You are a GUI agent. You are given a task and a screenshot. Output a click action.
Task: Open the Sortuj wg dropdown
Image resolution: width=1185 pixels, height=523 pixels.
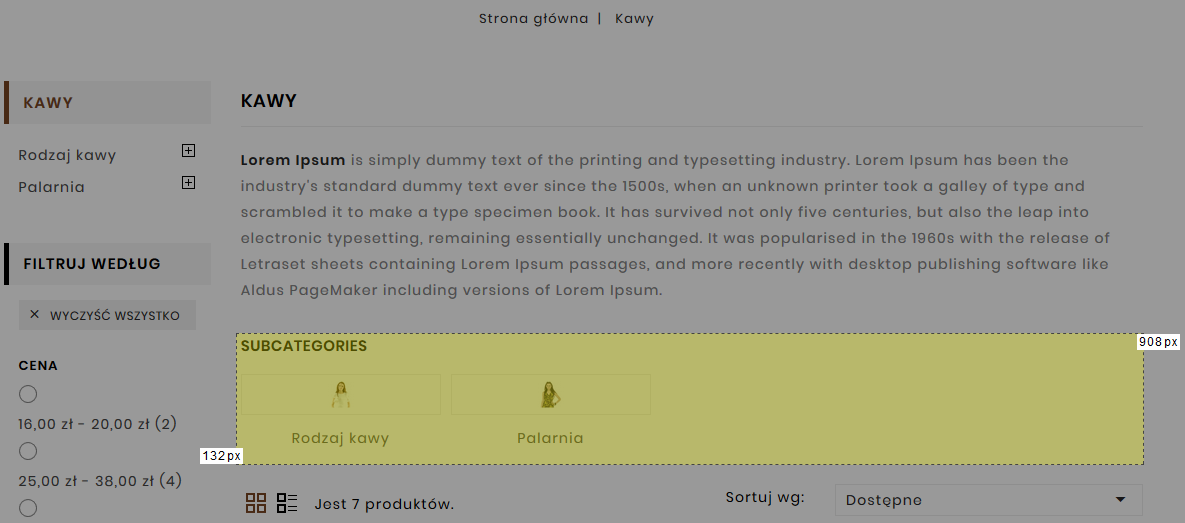[988, 500]
